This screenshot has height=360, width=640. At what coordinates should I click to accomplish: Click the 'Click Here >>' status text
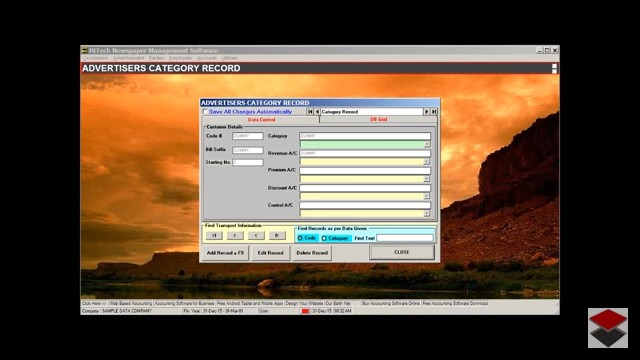click(x=94, y=303)
